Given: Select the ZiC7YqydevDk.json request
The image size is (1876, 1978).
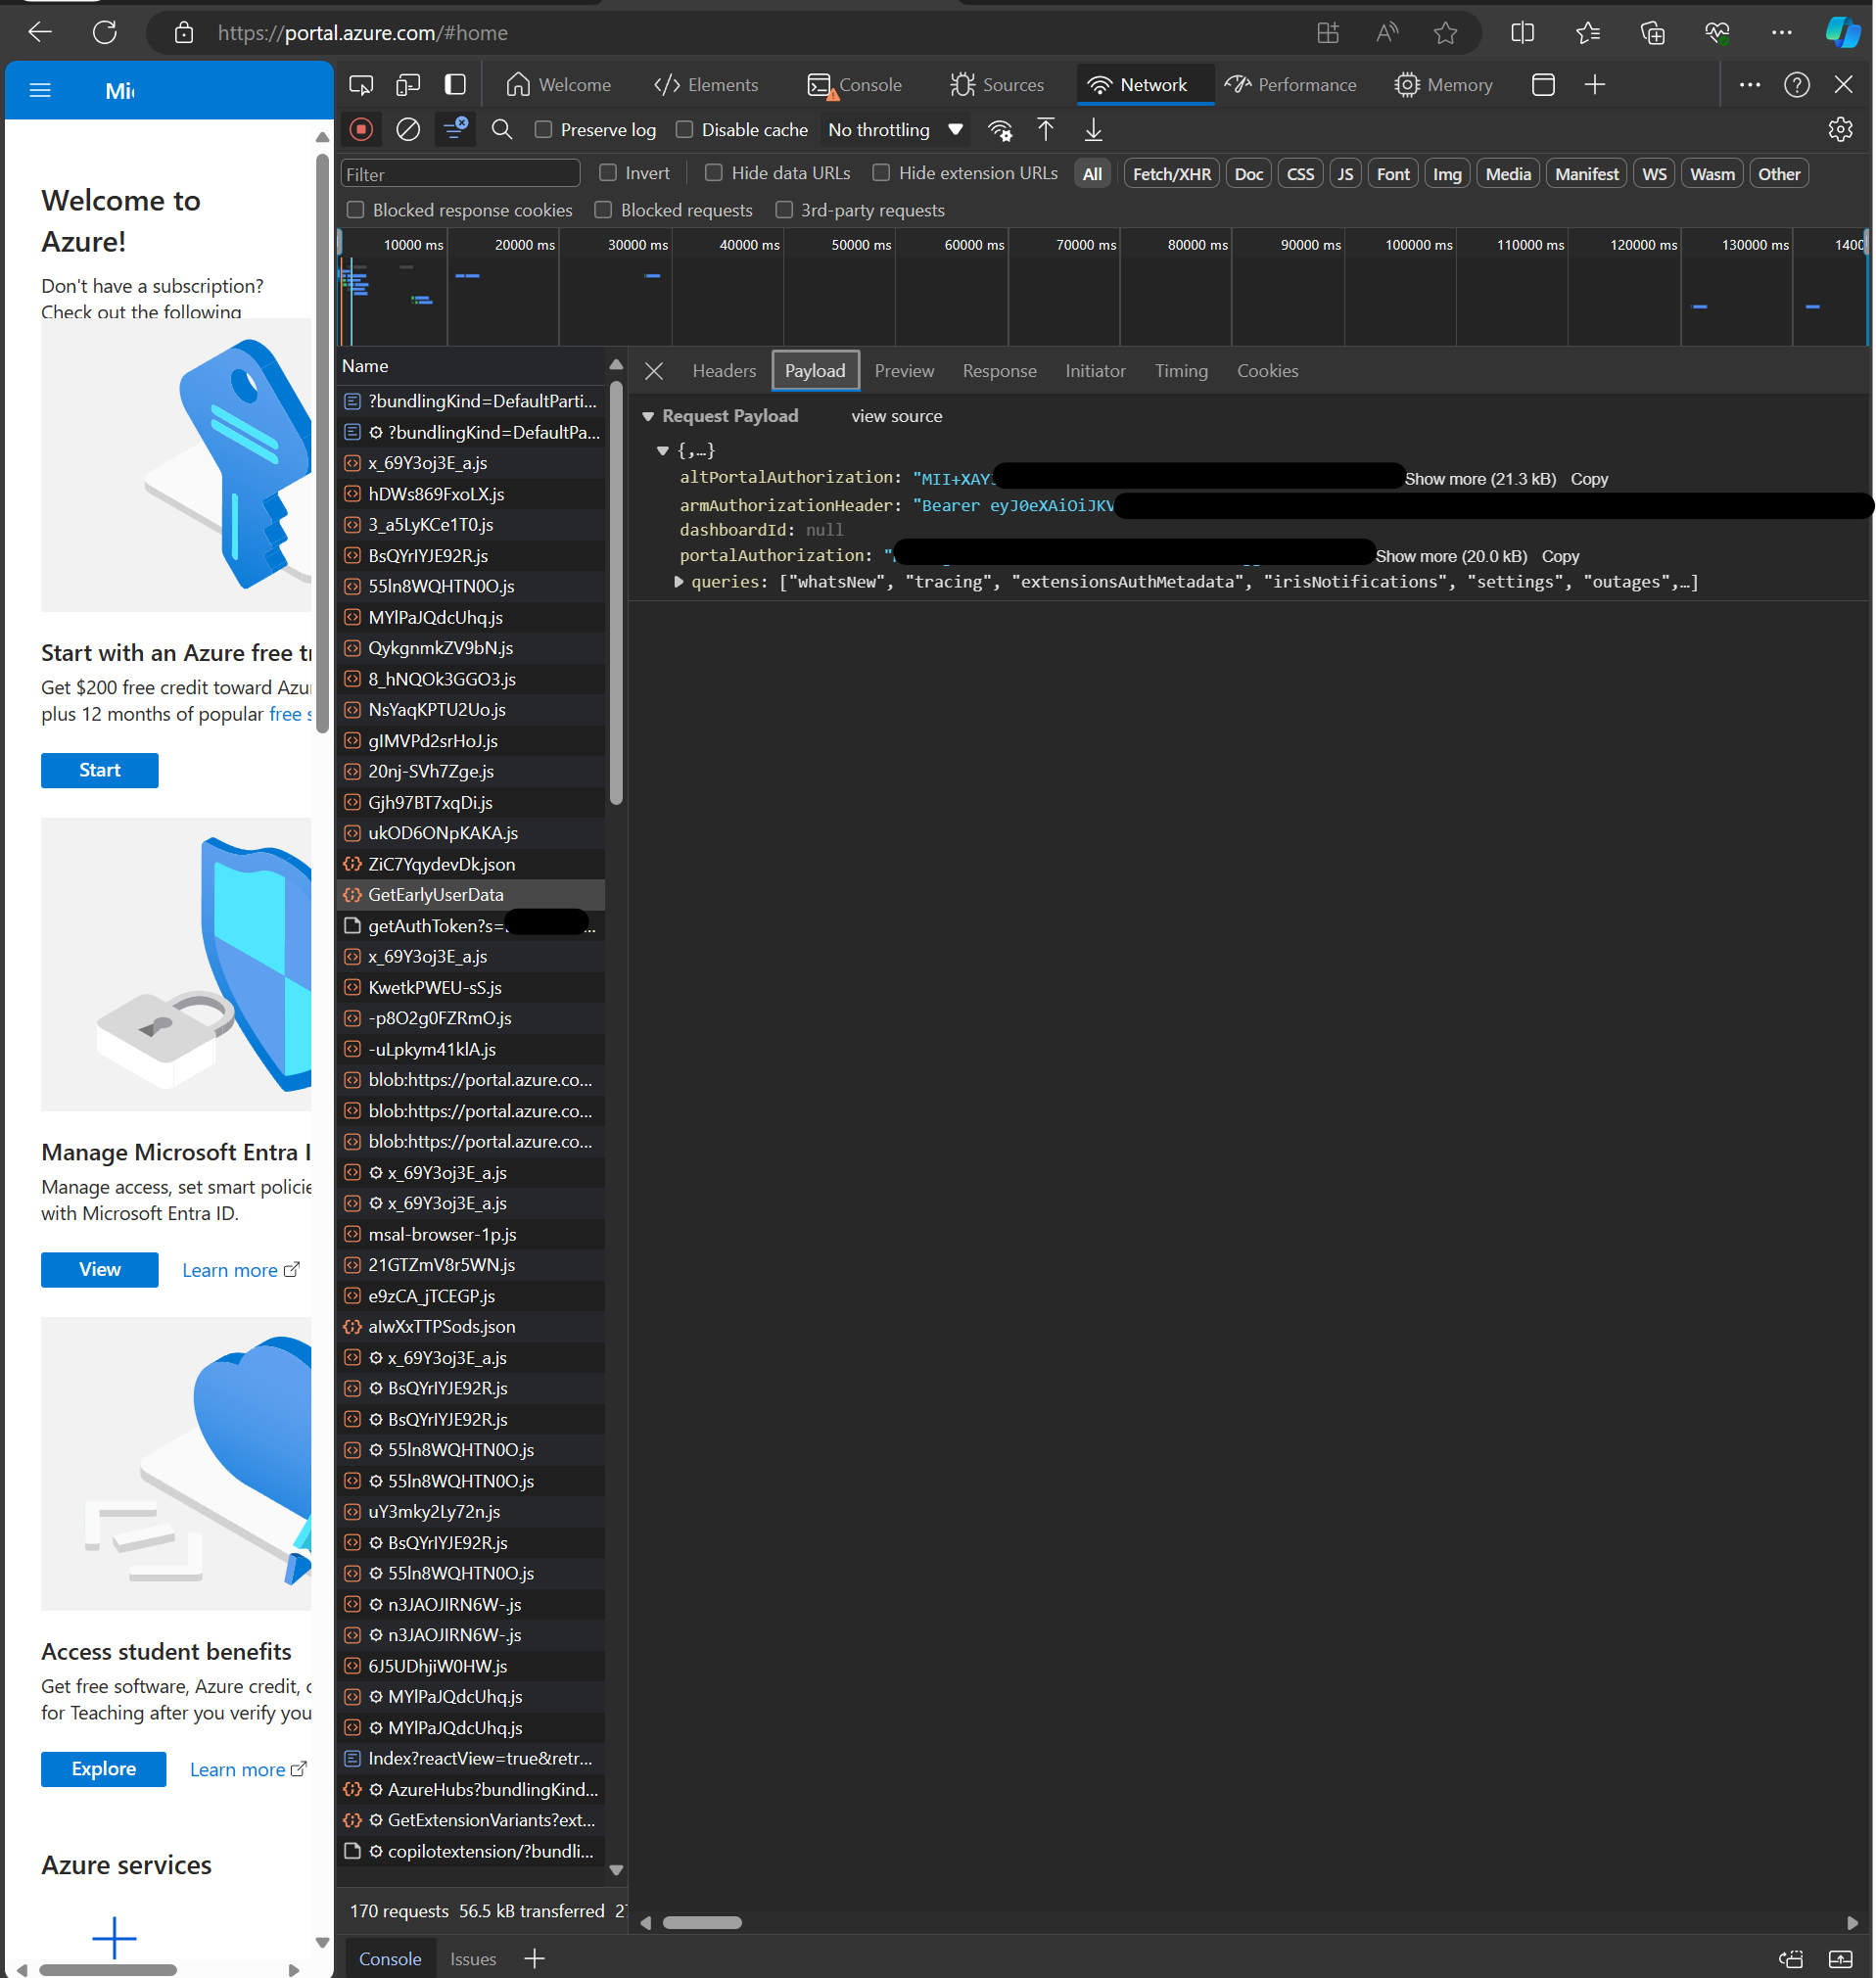Looking at the screenshot, I should coord(471,863).
